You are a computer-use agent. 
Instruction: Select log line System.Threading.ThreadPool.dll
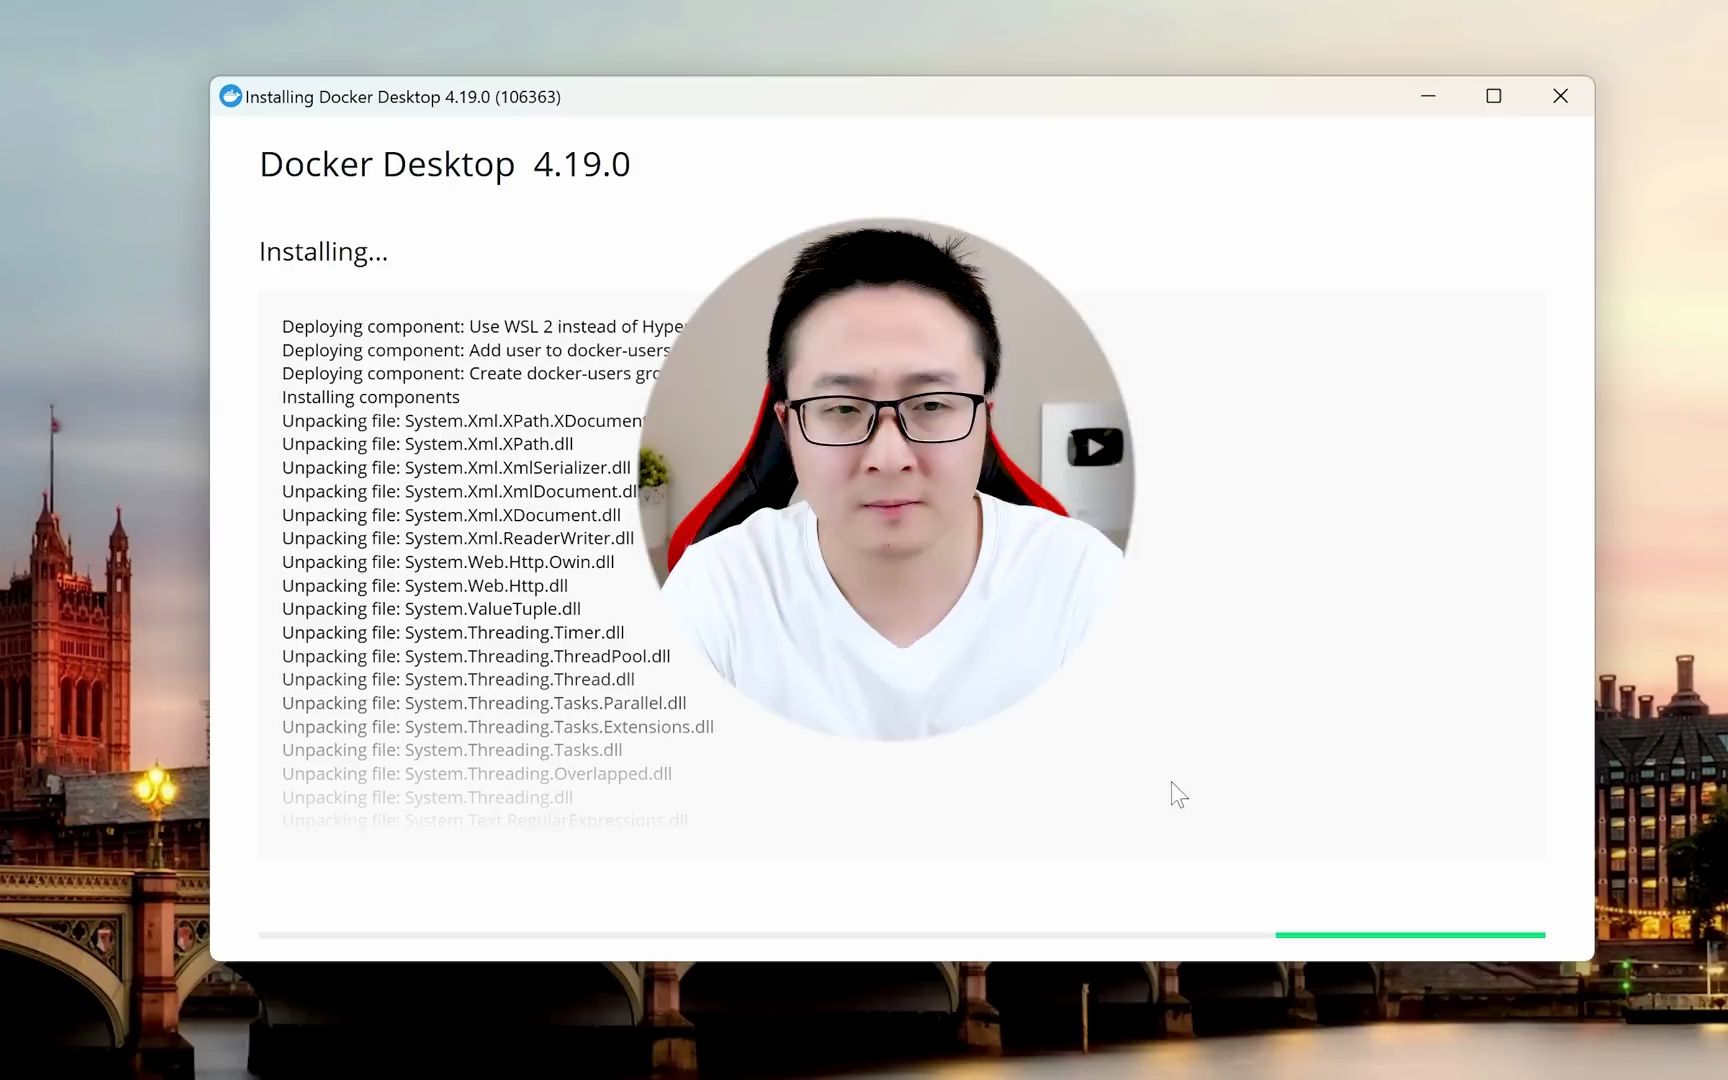click(x=476, y=657)
